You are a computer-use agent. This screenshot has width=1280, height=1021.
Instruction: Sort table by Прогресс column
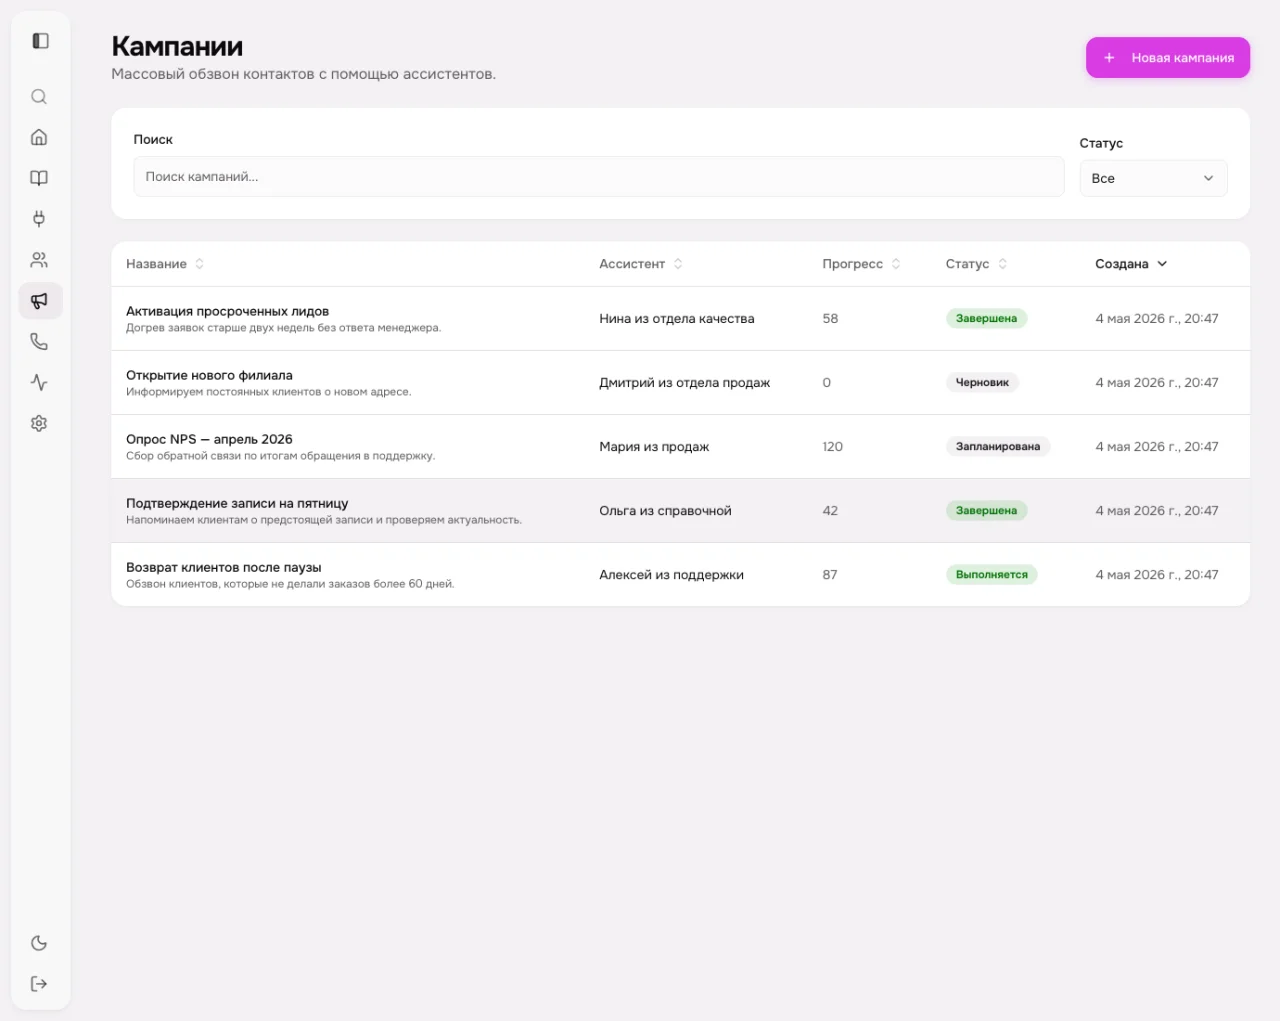coord(861,264)
